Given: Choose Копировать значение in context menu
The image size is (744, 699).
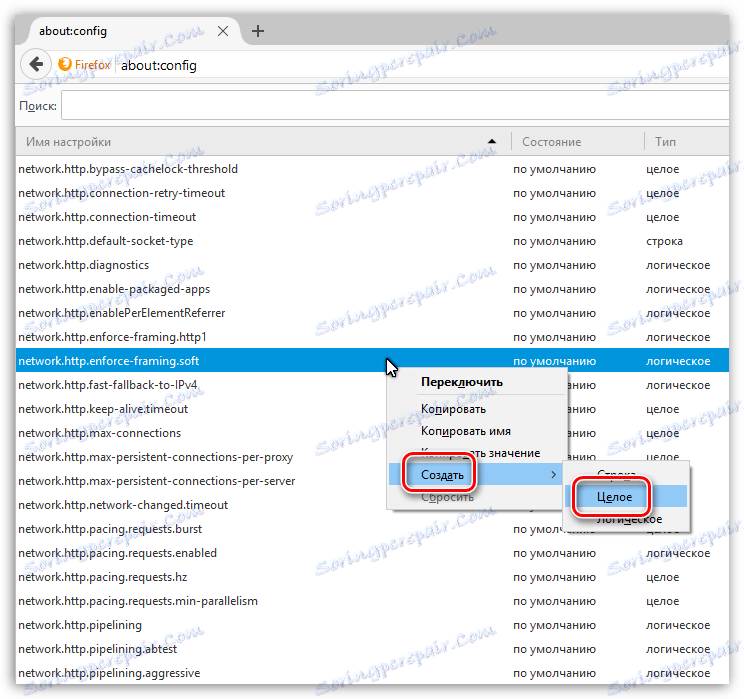Looking at the screenshot, I should pos(477,453).
